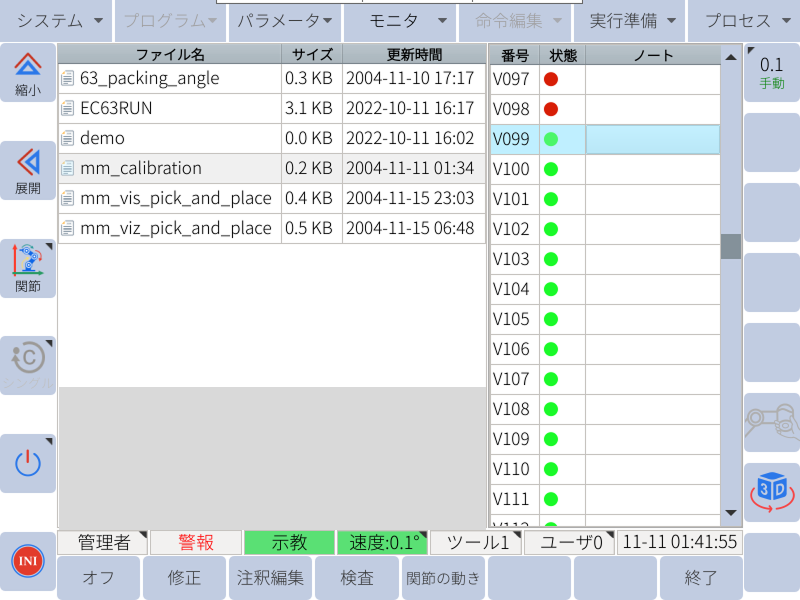Open the ユーザ0 user coordinate selector
Screen dimensions: 800x600
569,542
